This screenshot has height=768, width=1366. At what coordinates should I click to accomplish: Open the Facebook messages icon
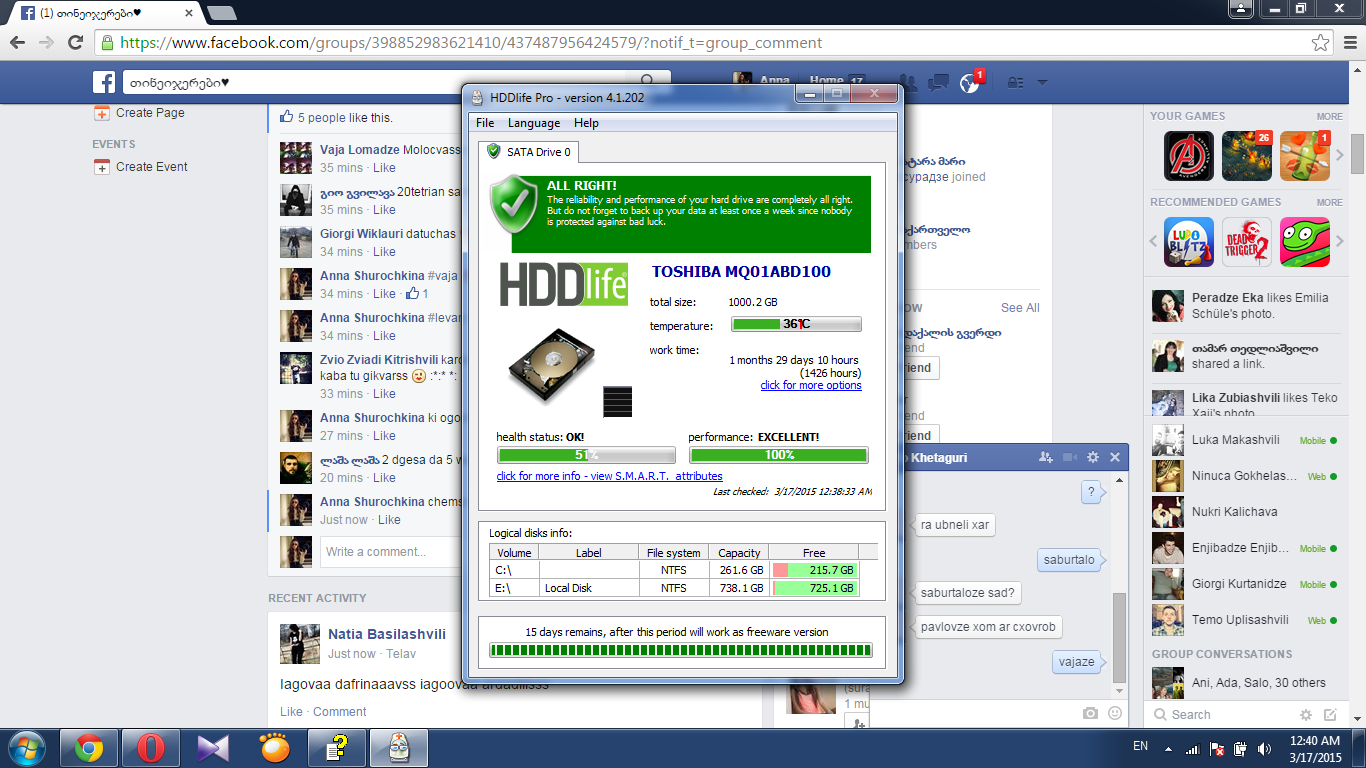click(x=938, y=82)
